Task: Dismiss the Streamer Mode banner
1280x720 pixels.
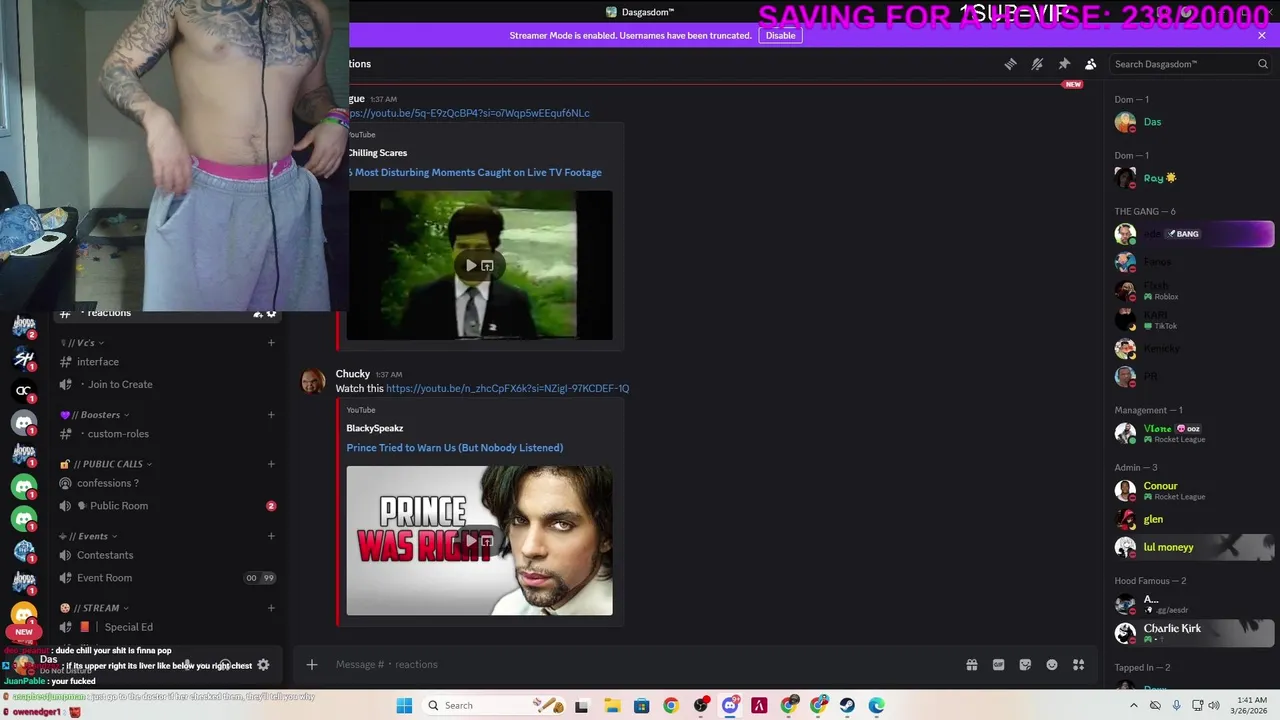Action: coord(1262,35)
